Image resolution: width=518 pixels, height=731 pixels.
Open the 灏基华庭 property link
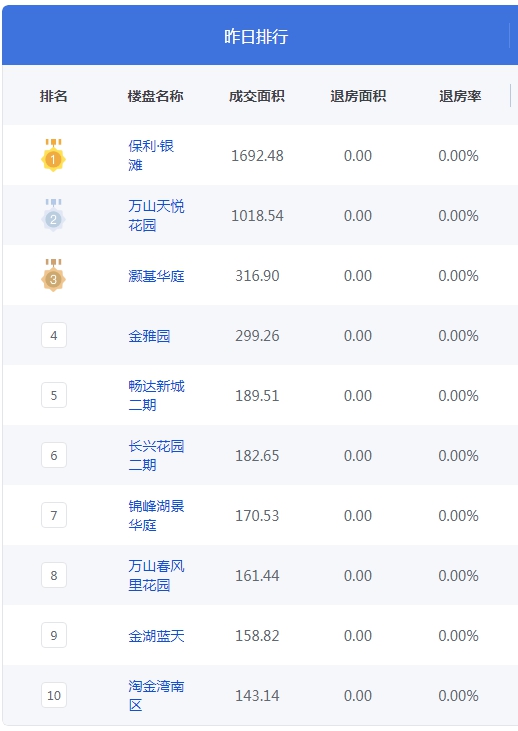click(156, 276)
